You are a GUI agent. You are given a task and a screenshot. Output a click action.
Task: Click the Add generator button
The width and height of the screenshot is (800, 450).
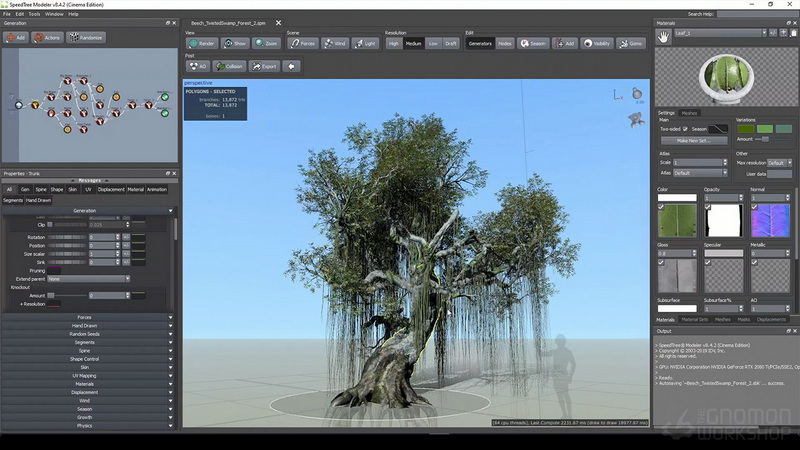click(x=15, y=37)
